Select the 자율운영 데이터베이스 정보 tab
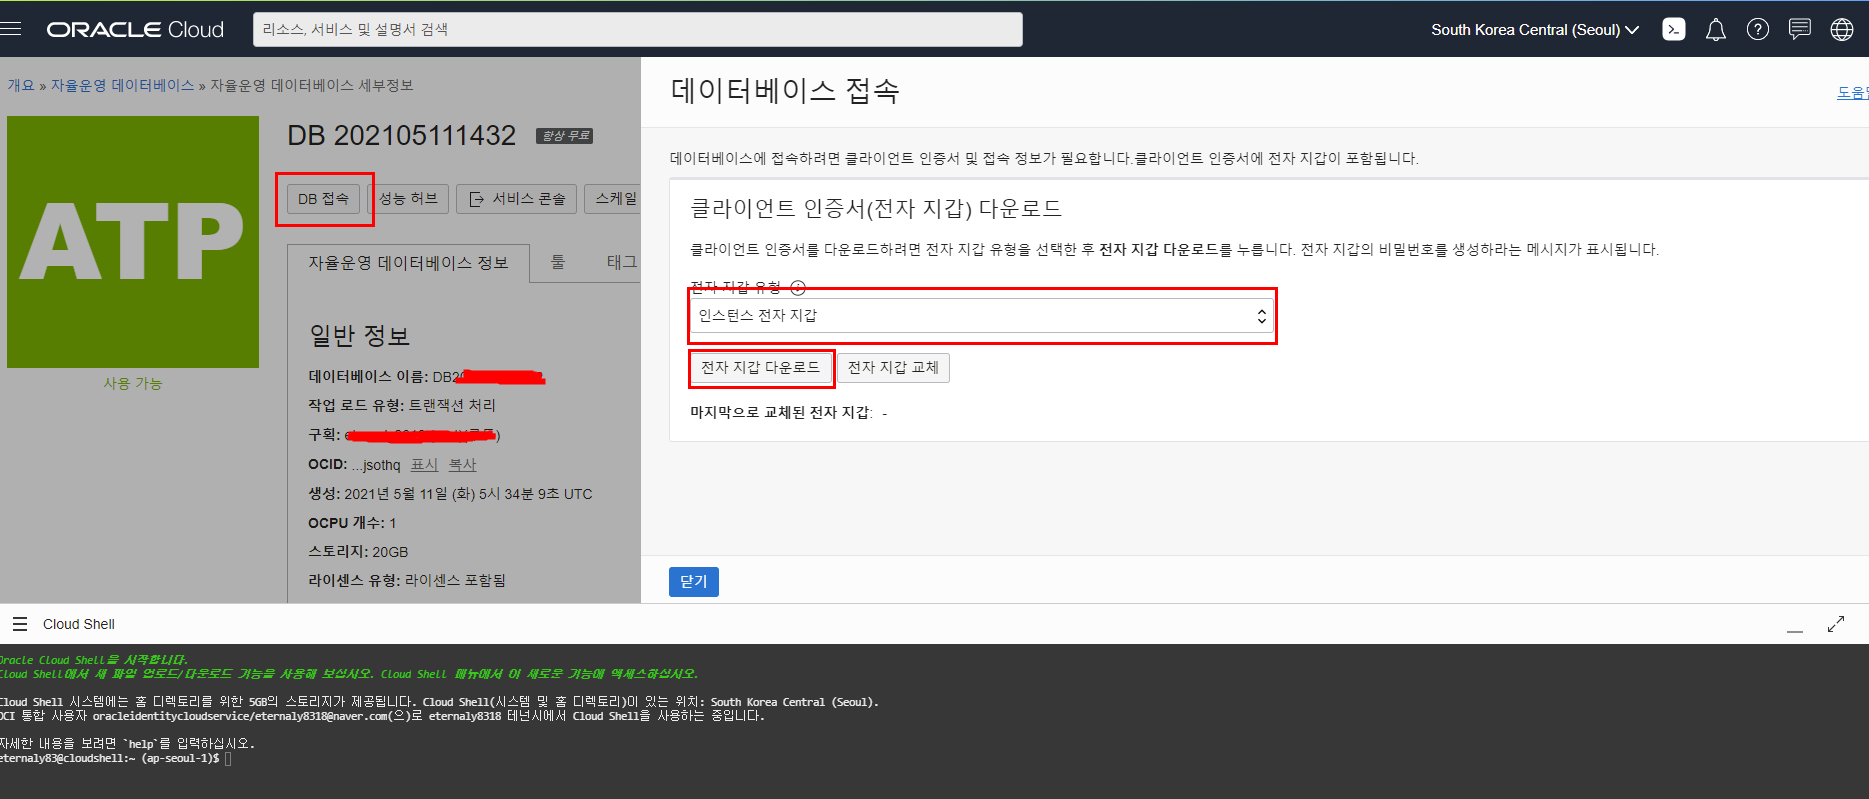The width and height of the screenshot is (1869, 799). (408, 263)
